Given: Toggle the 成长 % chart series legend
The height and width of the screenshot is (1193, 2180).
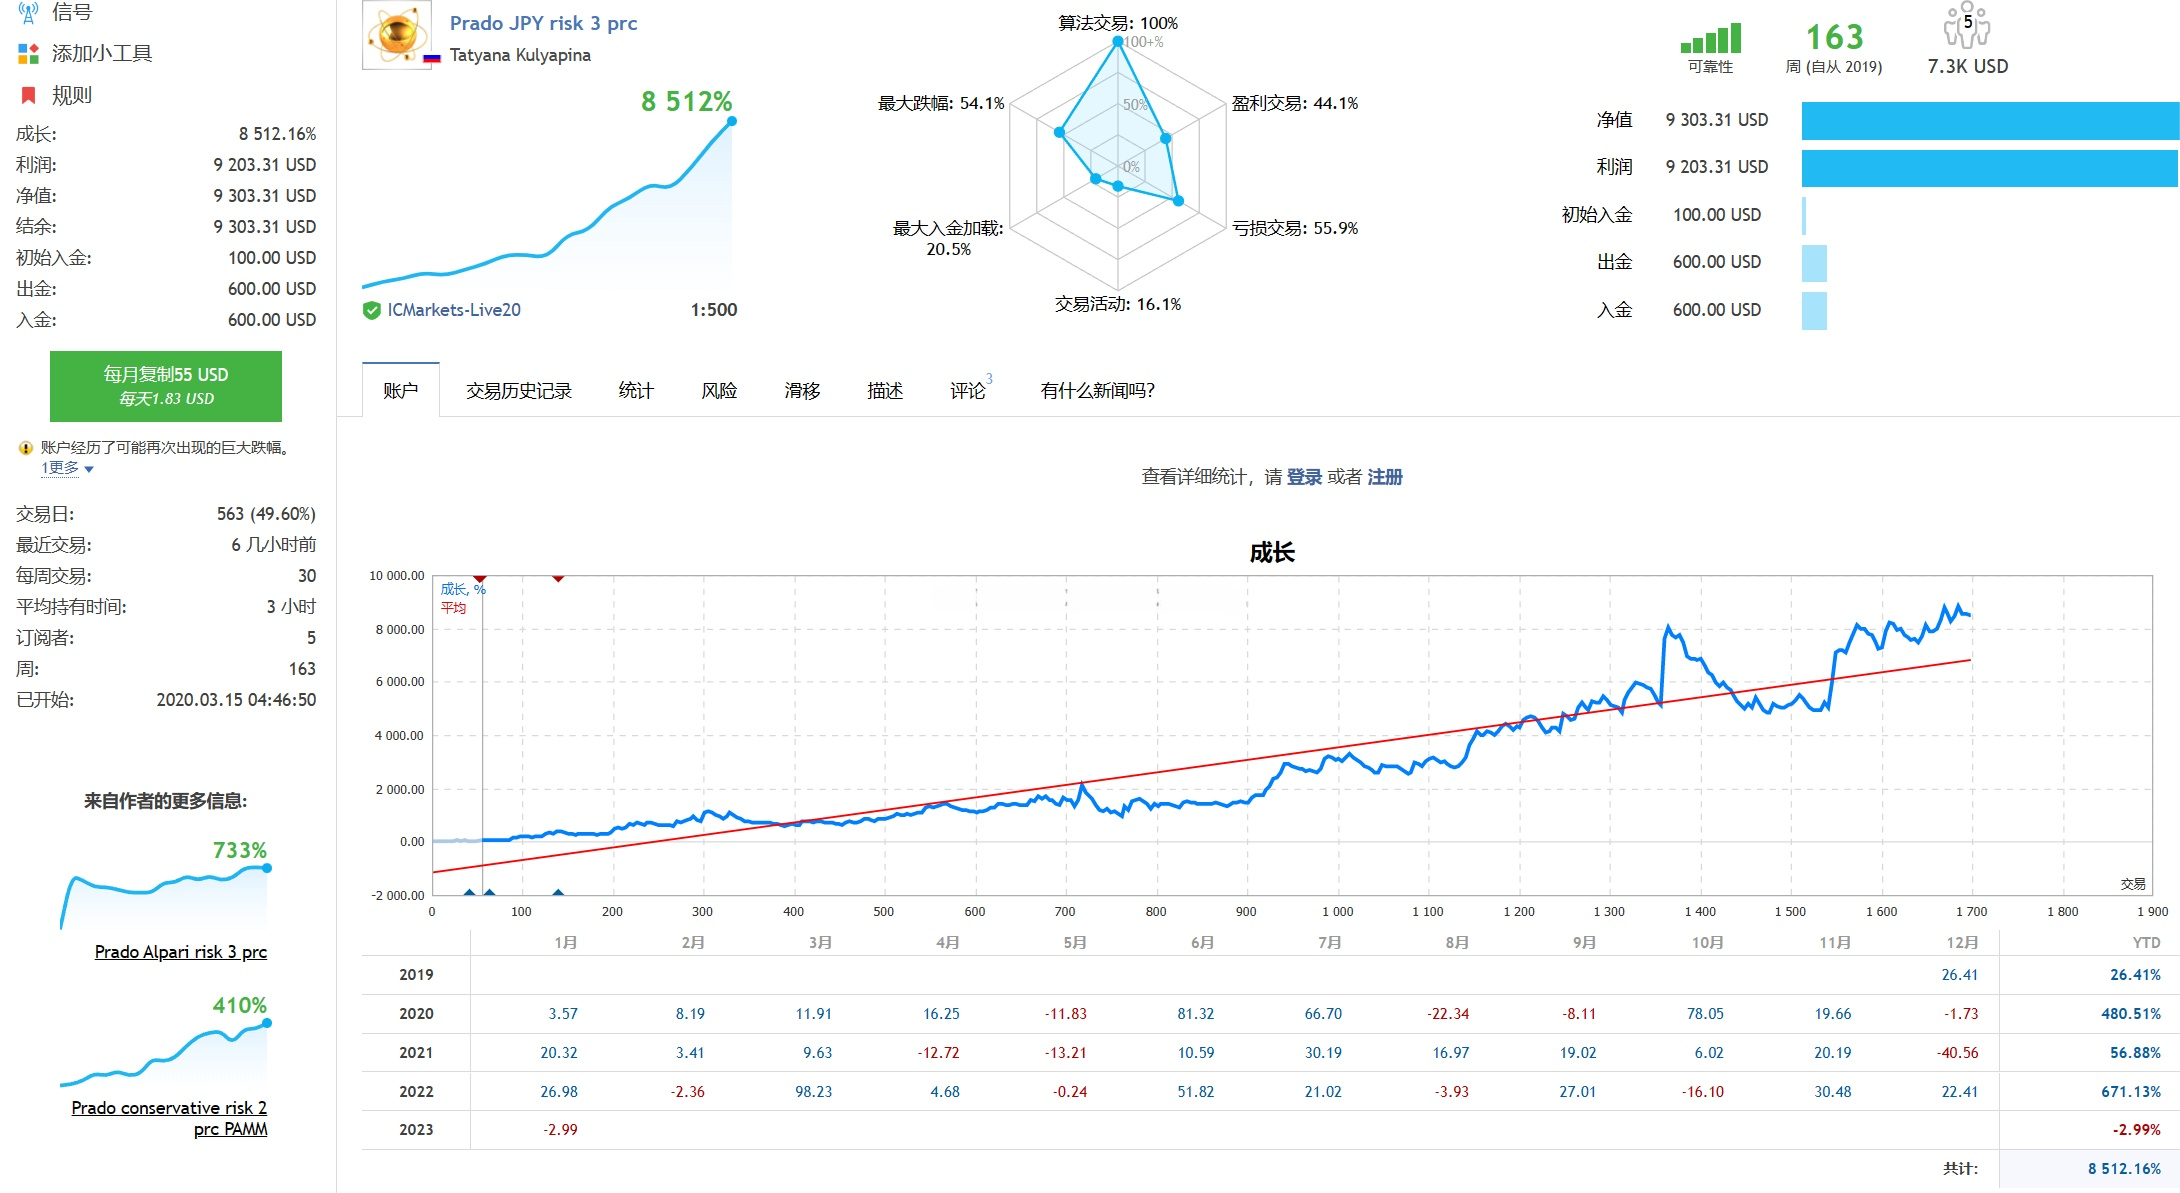Looking at the screenshot, I should 462,589.
